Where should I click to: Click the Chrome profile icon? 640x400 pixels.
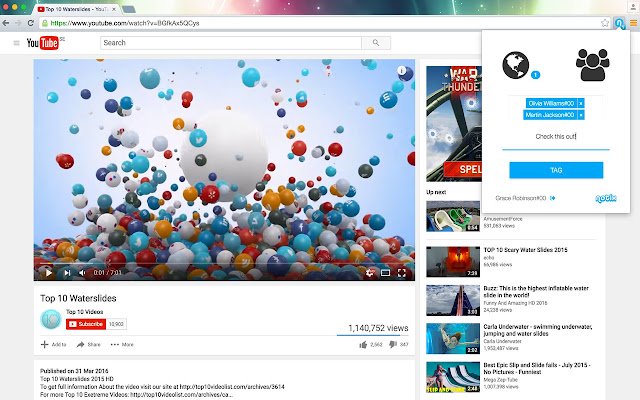click(632, 7)
